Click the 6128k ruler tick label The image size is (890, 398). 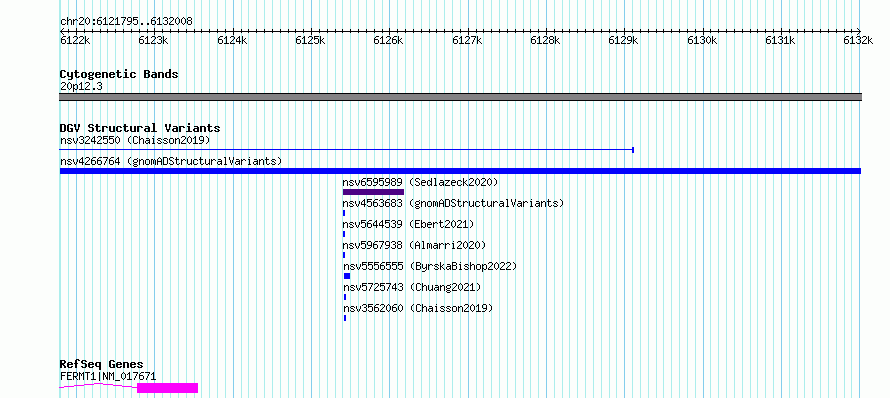pos(545,40)
